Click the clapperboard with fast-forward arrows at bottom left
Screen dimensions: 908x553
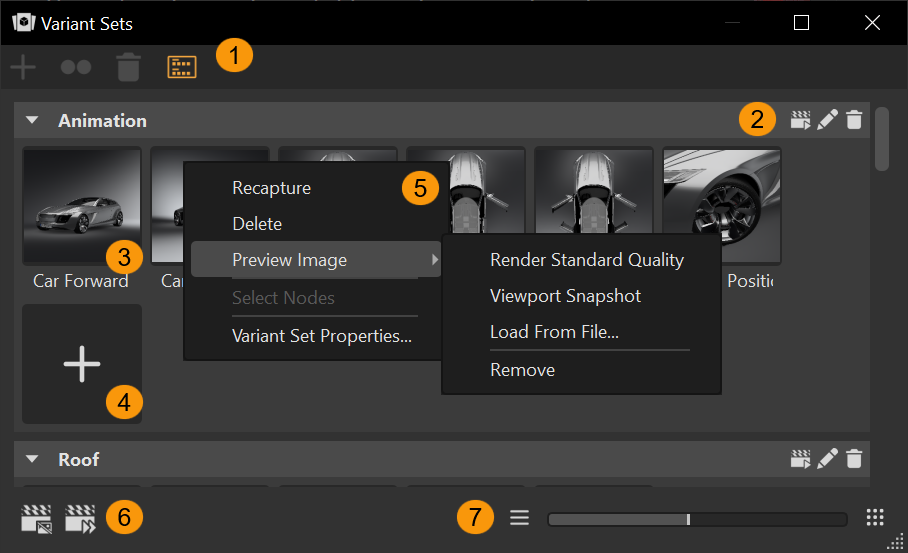[x=80, y=518]
